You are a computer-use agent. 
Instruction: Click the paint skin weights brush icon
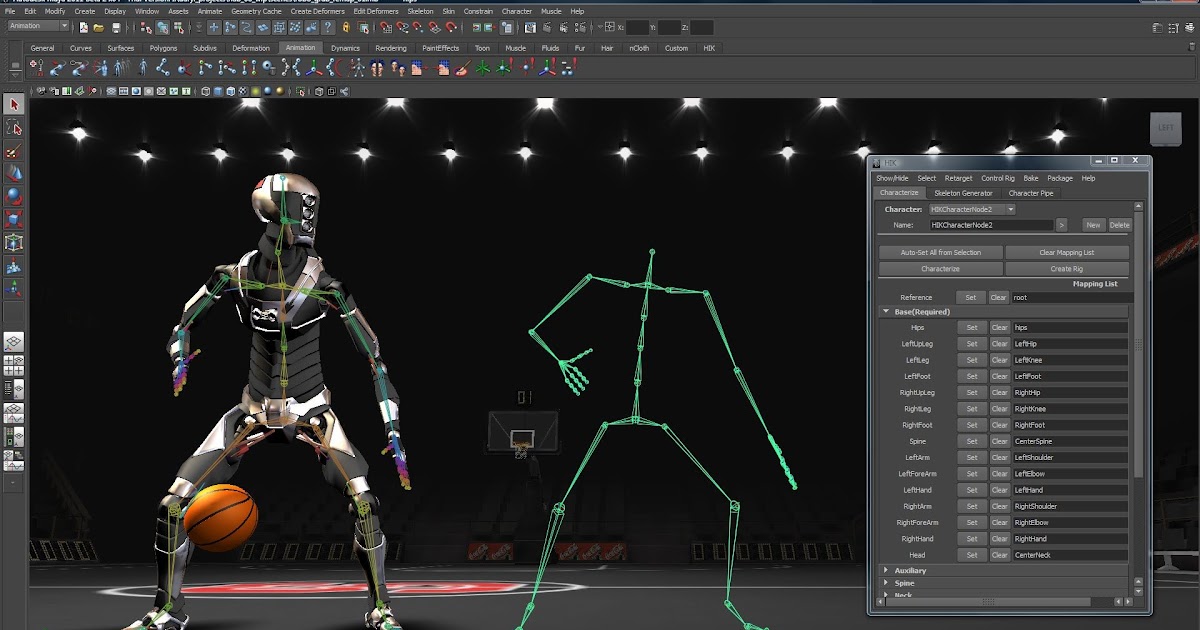[462, 68]
